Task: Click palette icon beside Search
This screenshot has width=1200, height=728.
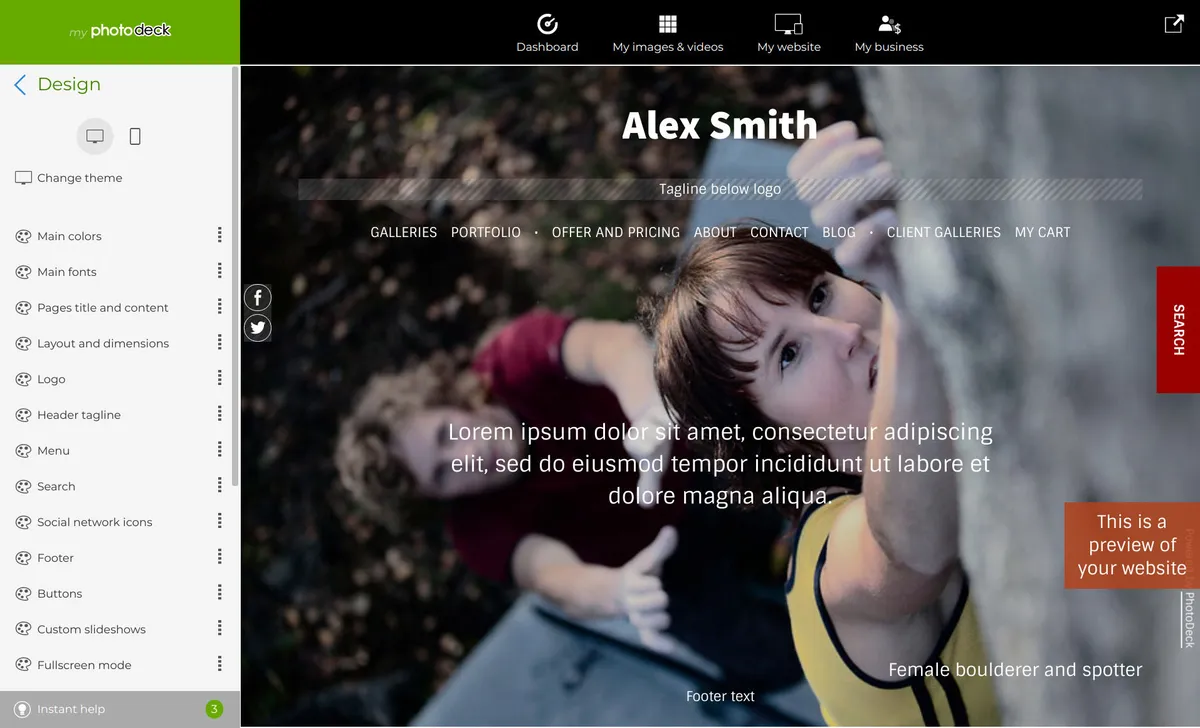Action: tap(23, 486)
